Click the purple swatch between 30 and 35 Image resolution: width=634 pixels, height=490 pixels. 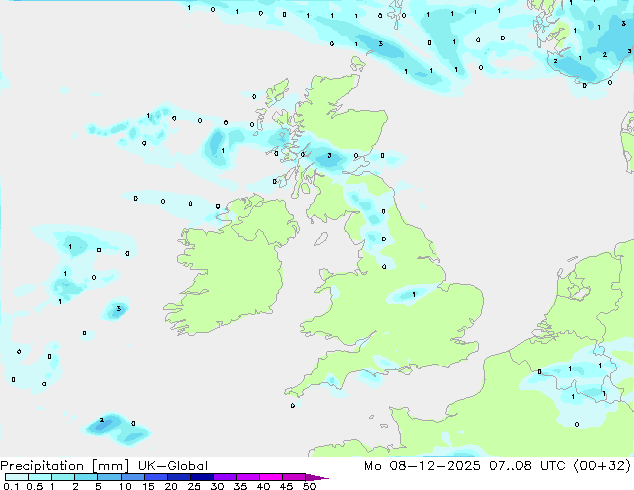pos(224,477)
